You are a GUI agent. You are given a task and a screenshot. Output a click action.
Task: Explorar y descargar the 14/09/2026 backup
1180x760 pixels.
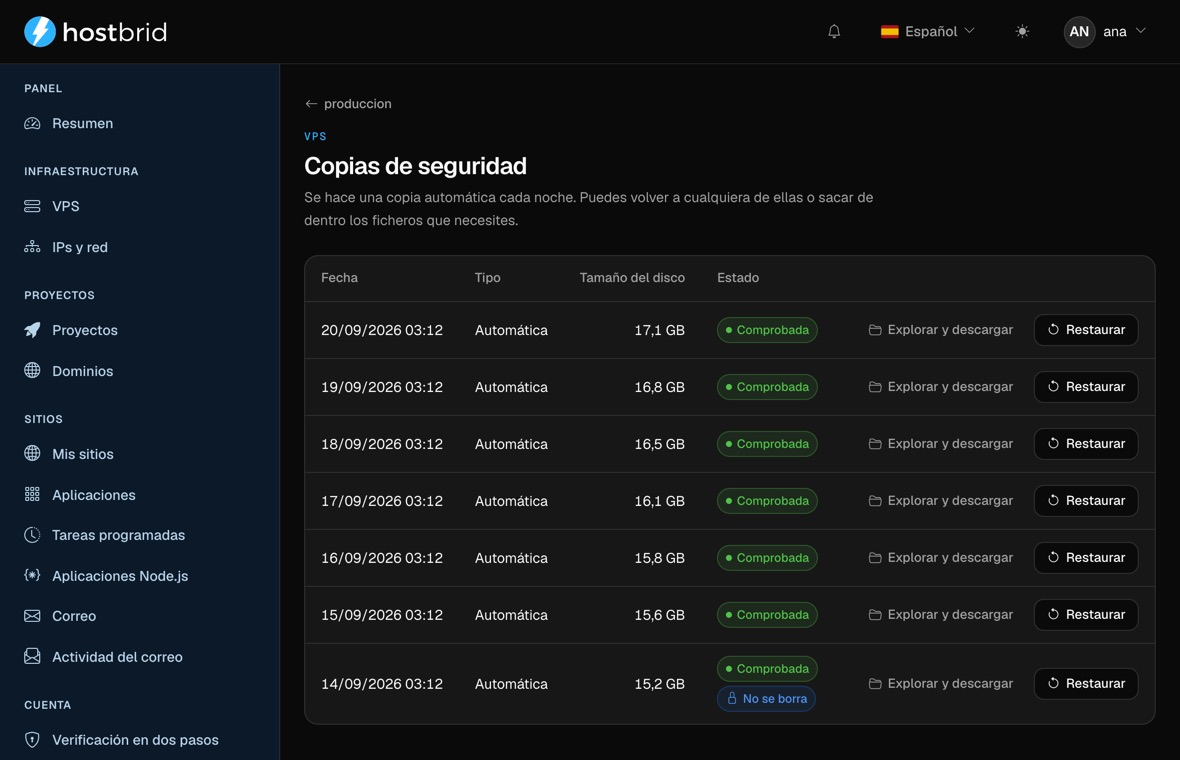tap(941, 683)
